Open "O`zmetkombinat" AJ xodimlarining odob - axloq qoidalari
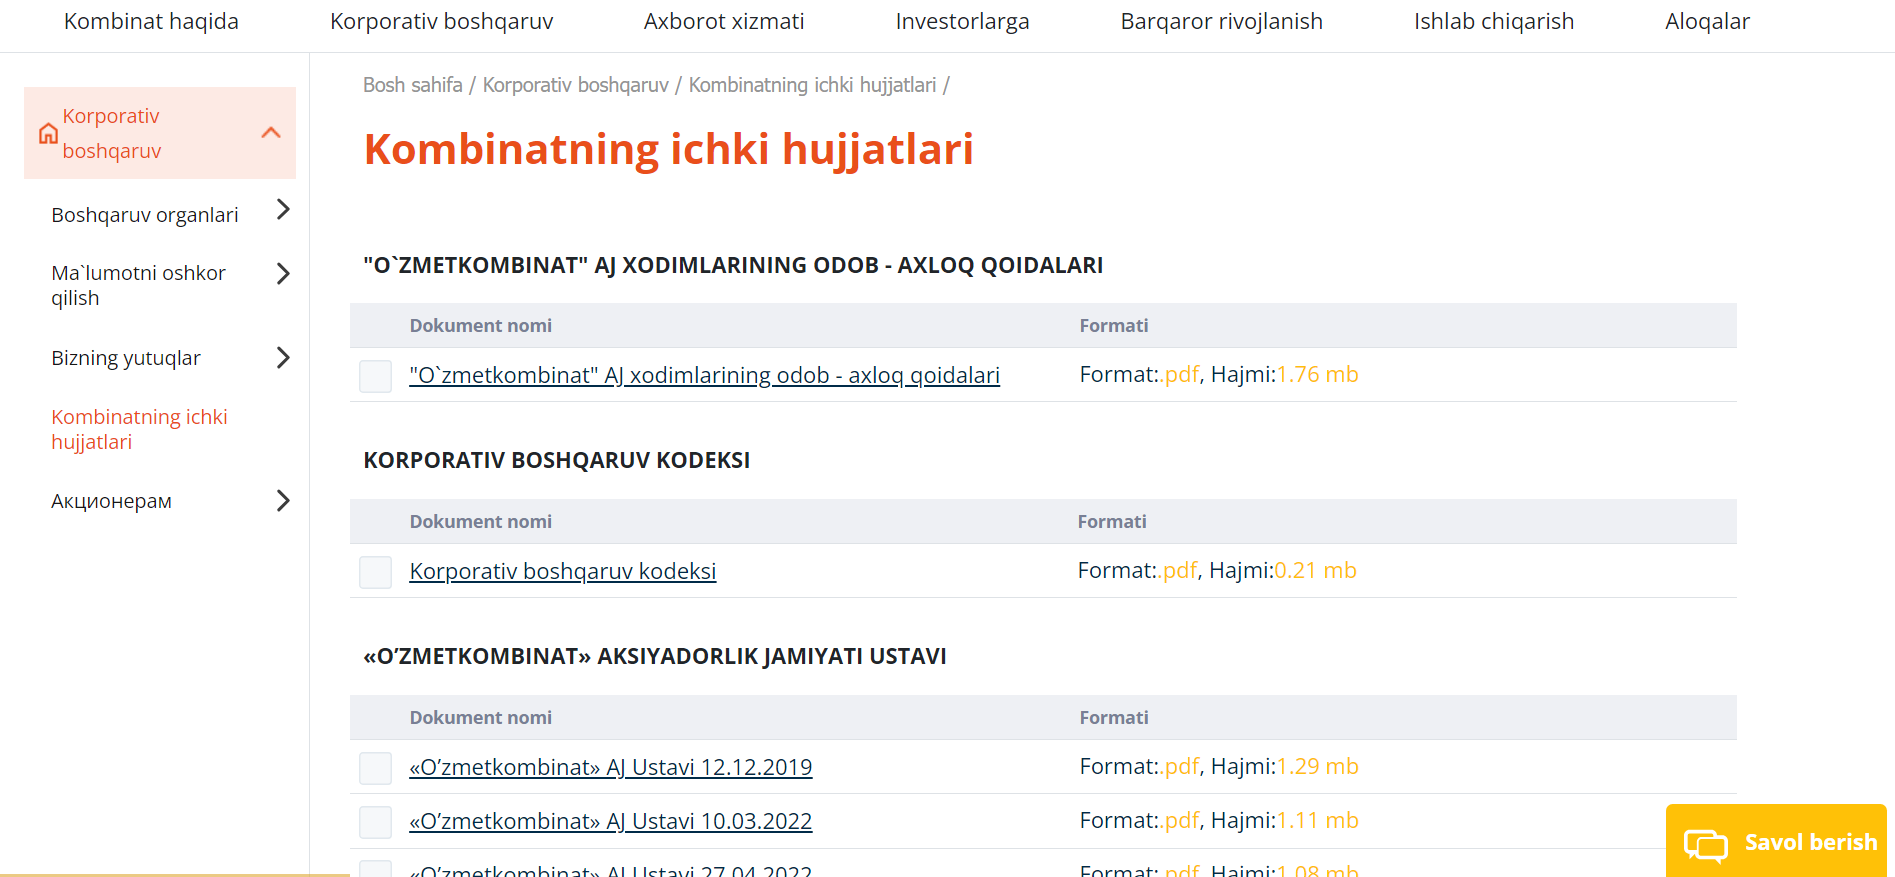Viewport: 1895px width, 877px height. [704, 375]
